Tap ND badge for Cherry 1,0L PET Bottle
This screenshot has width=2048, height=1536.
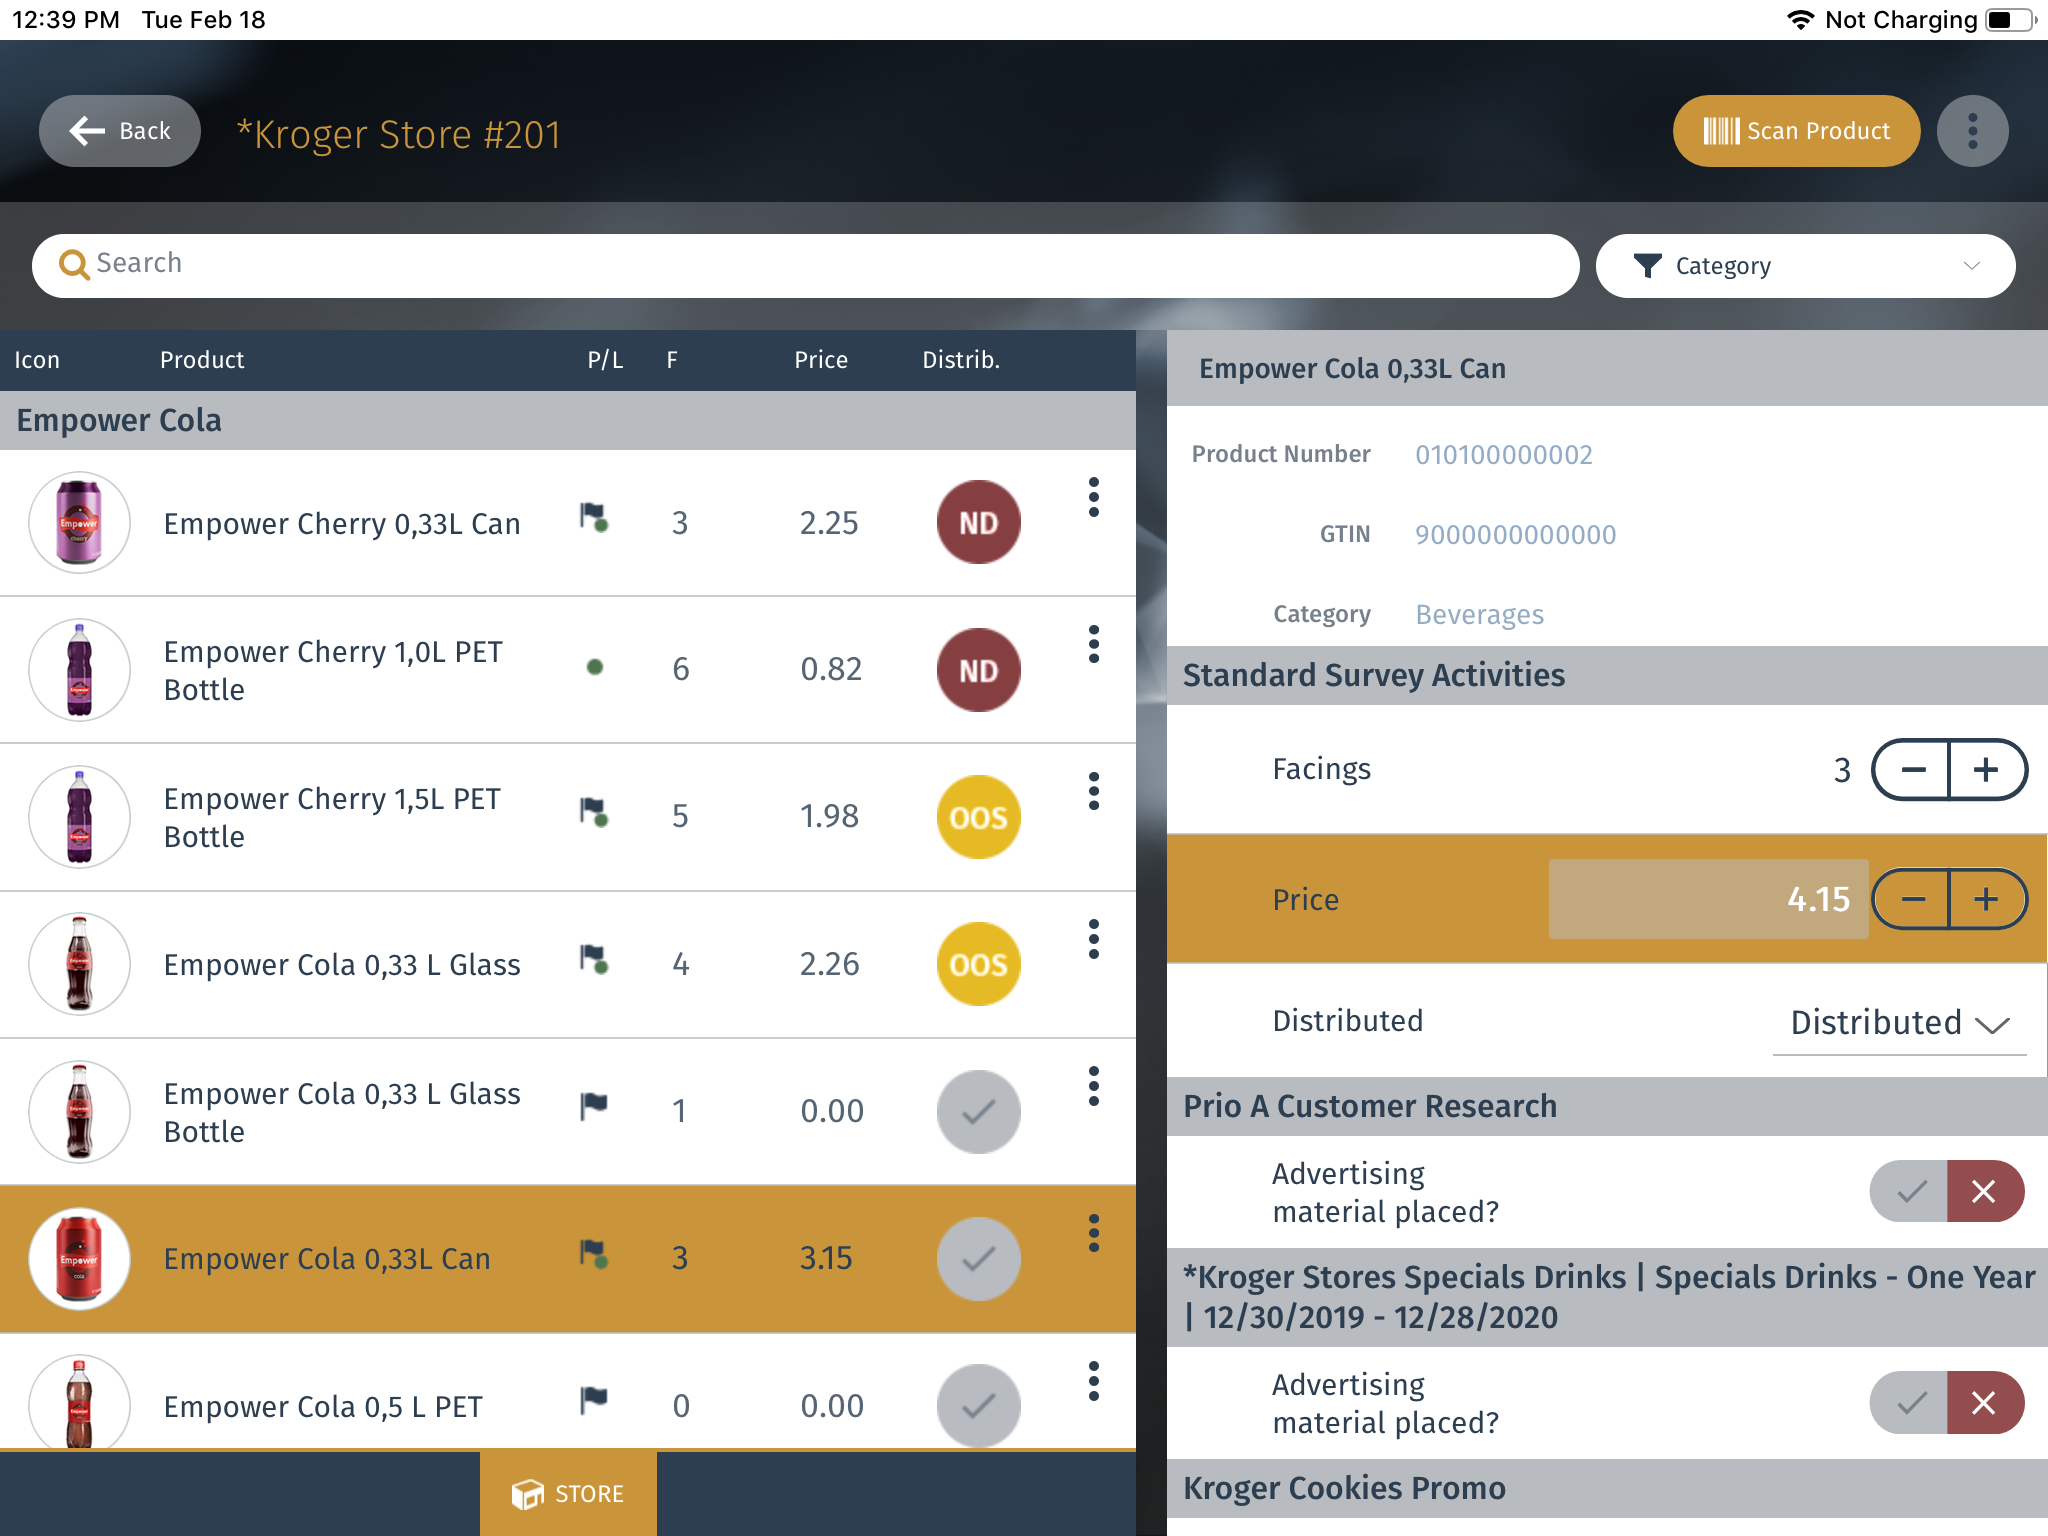pos(978,670)
